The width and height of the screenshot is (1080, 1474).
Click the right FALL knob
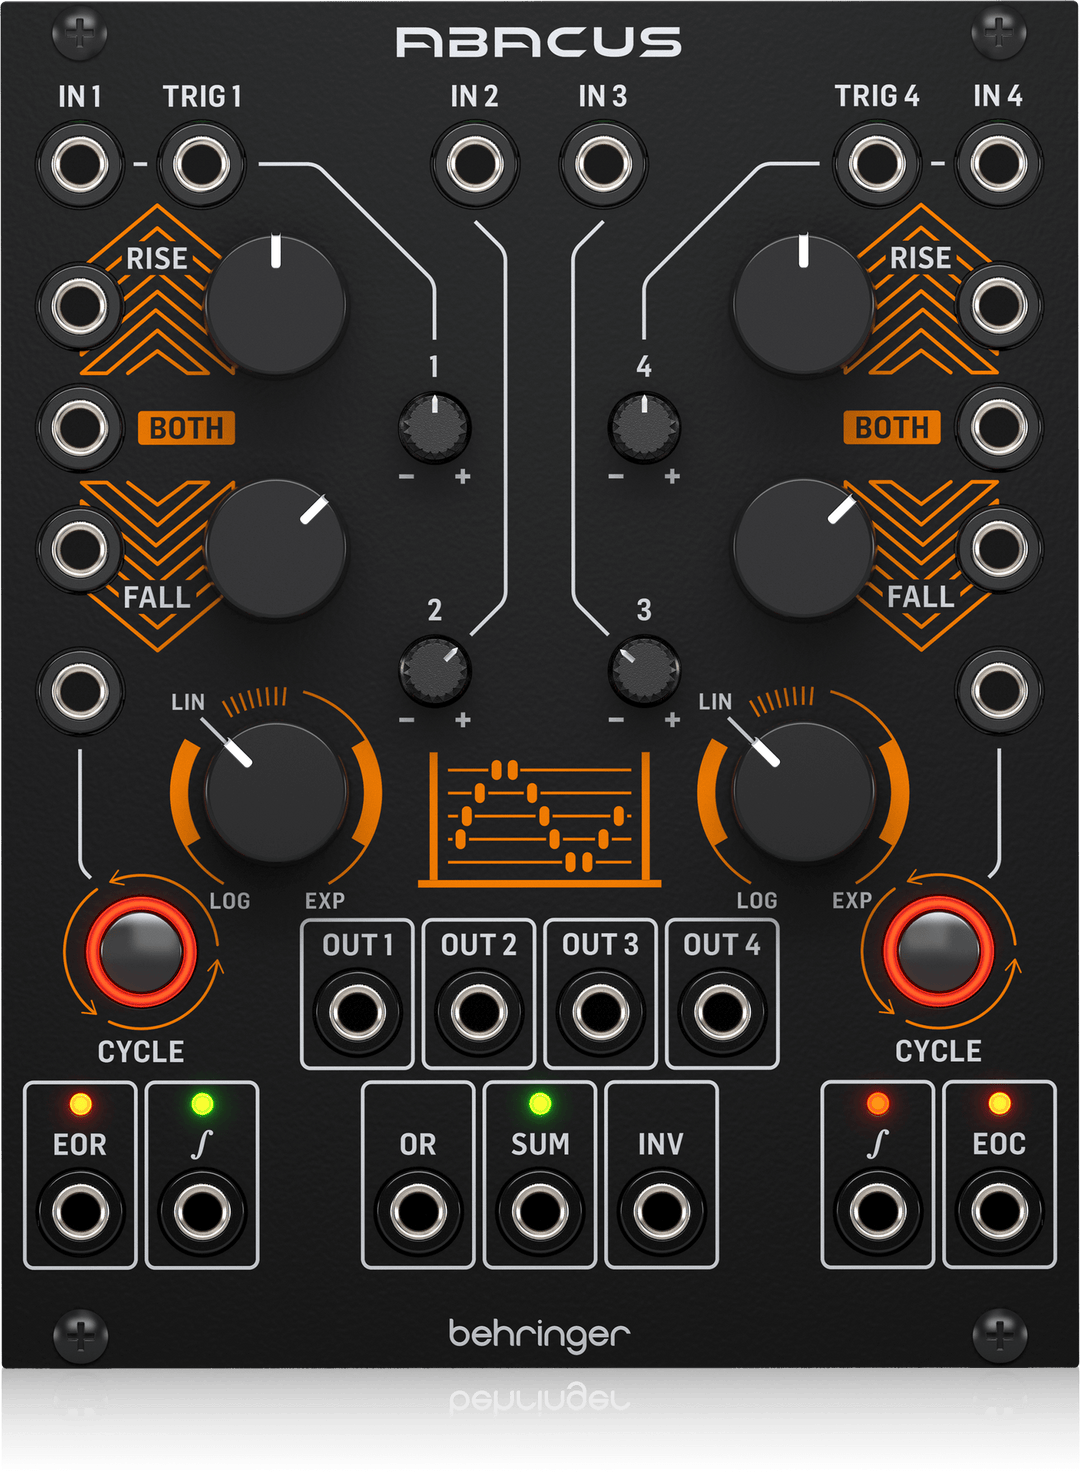point(803,549)
